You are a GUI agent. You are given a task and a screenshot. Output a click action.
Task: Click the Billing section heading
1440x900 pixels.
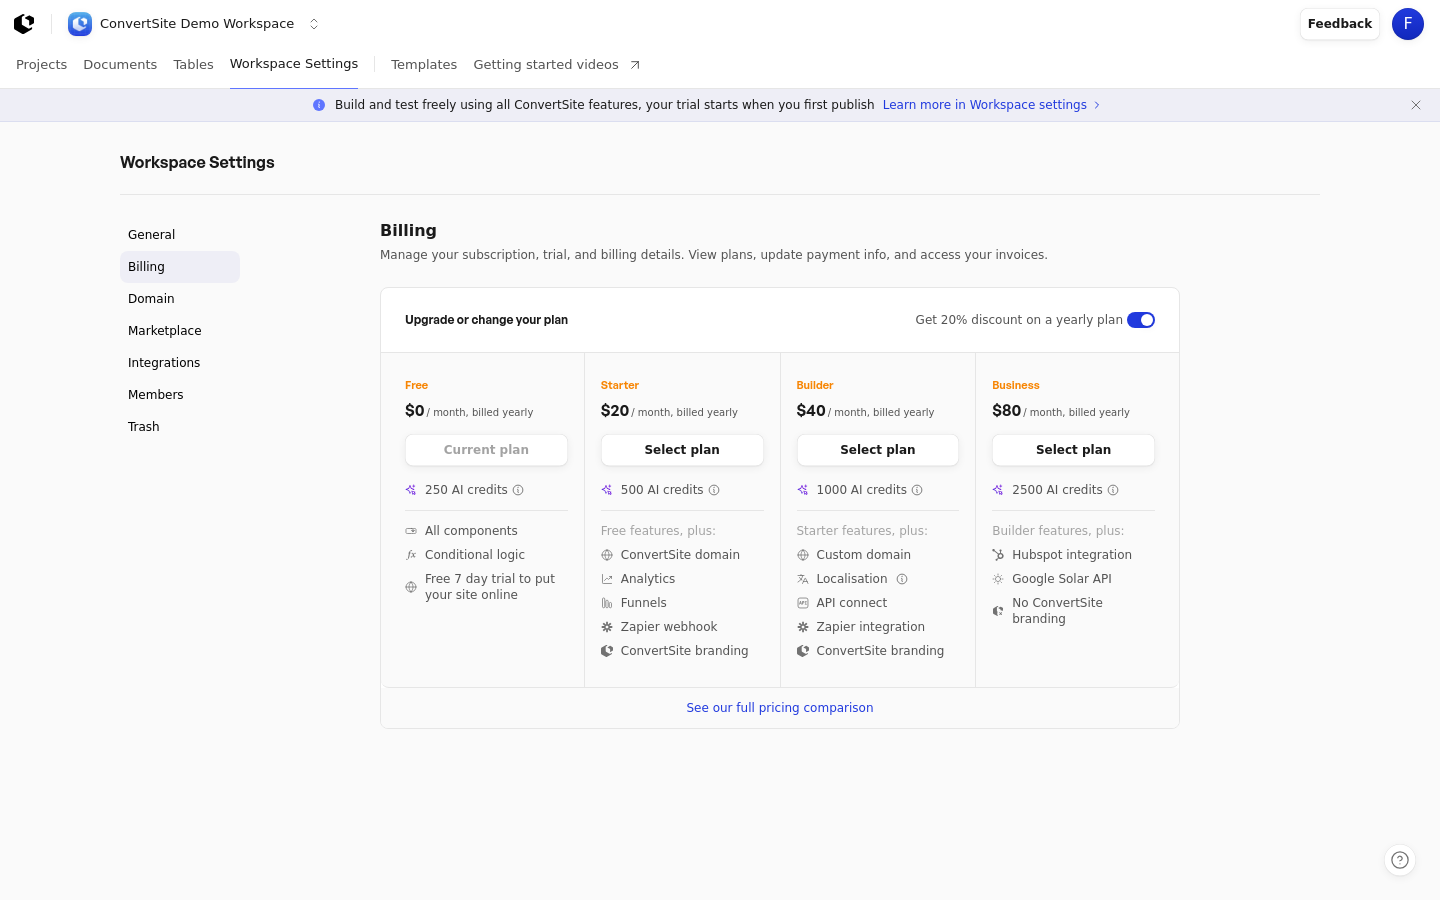(408, 230)
